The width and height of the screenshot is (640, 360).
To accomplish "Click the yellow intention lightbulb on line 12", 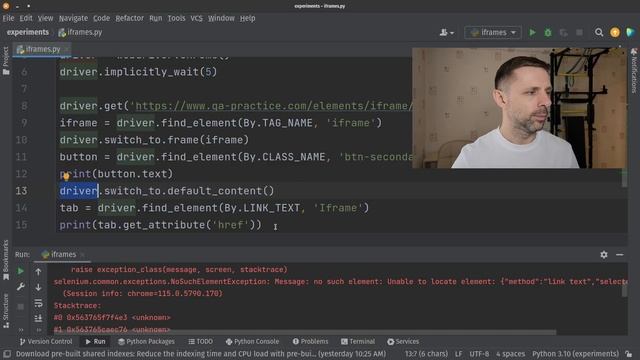I will [x=66, y=177].
